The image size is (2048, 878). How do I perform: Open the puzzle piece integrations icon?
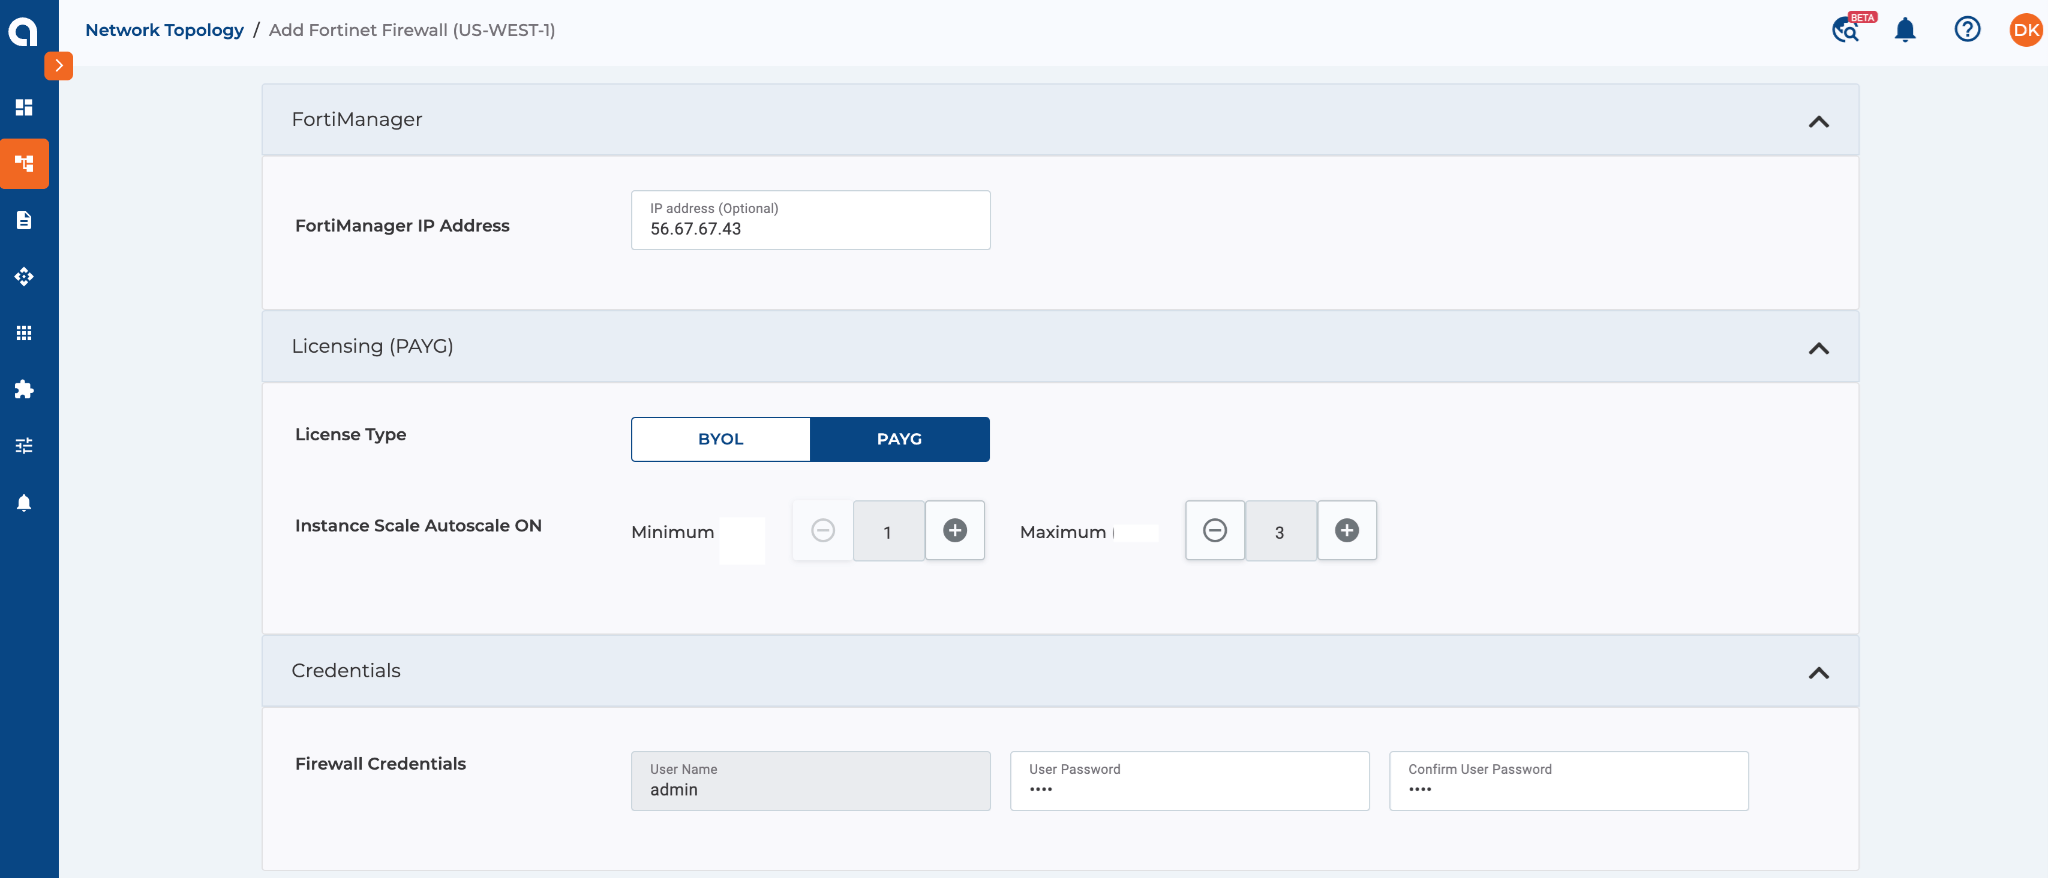click(x=24, y=389)
